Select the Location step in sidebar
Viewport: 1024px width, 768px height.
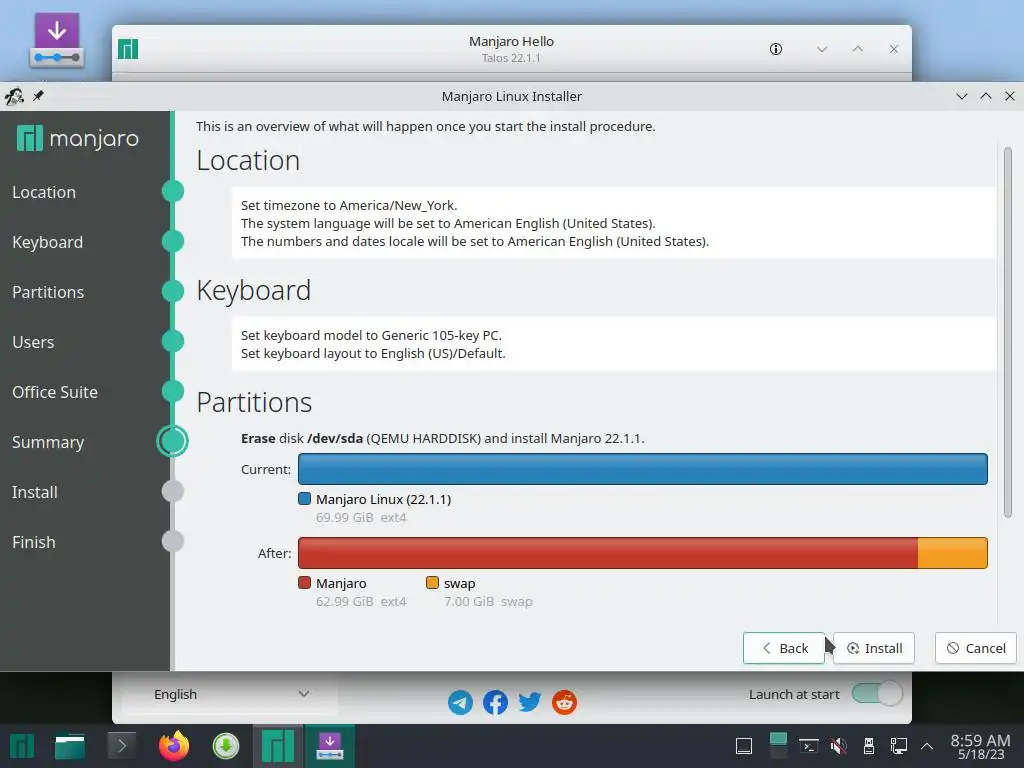tap(44, 192)
